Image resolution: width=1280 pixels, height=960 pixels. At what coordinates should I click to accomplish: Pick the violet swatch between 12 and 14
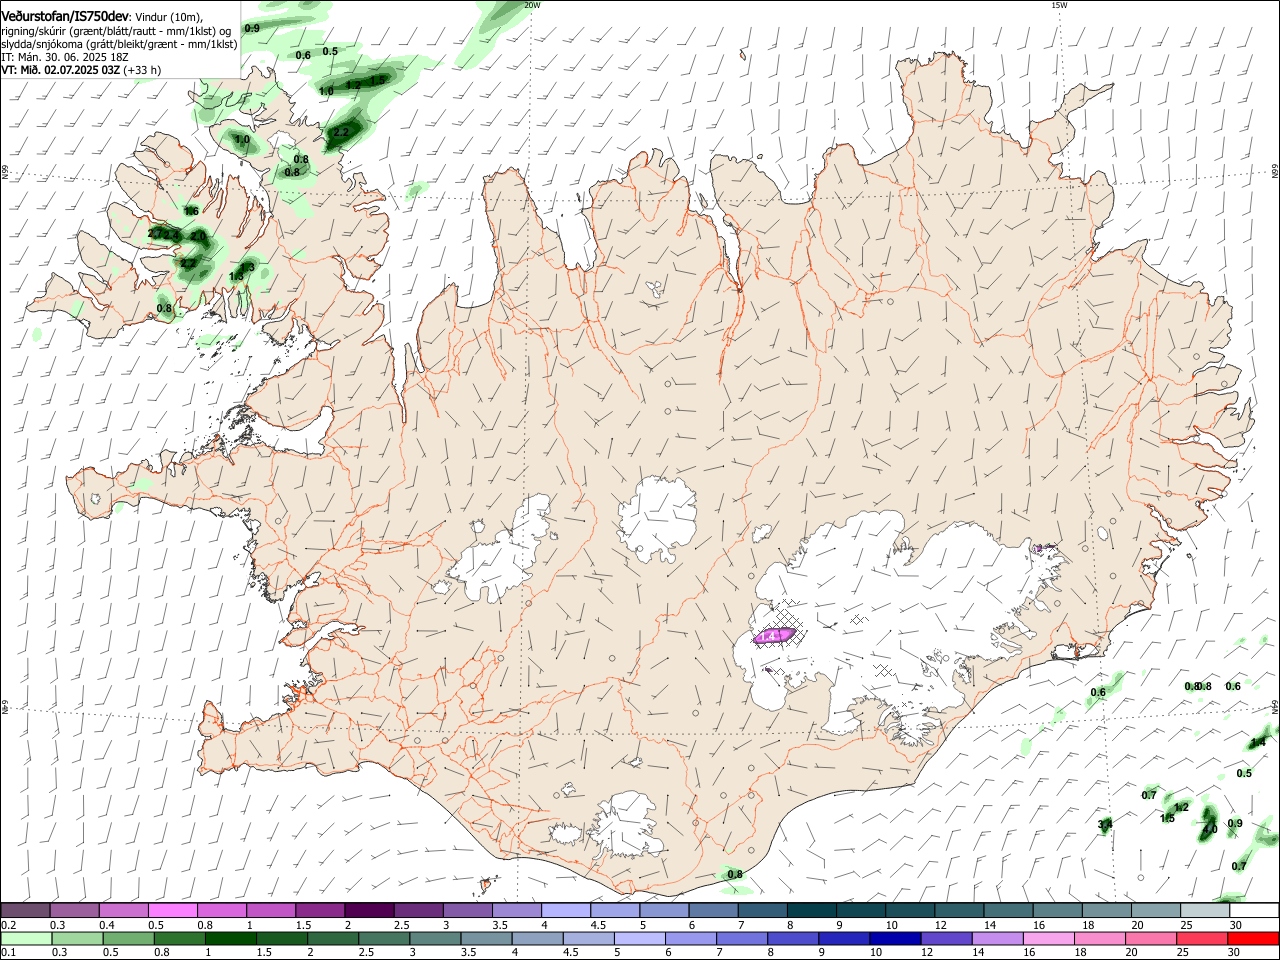point(945,939)
